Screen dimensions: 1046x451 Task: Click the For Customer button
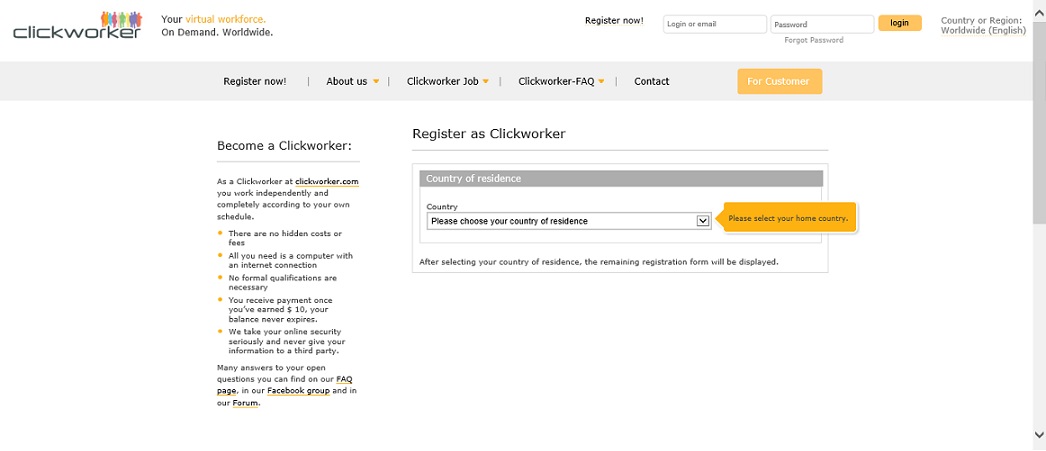point(779,81)
